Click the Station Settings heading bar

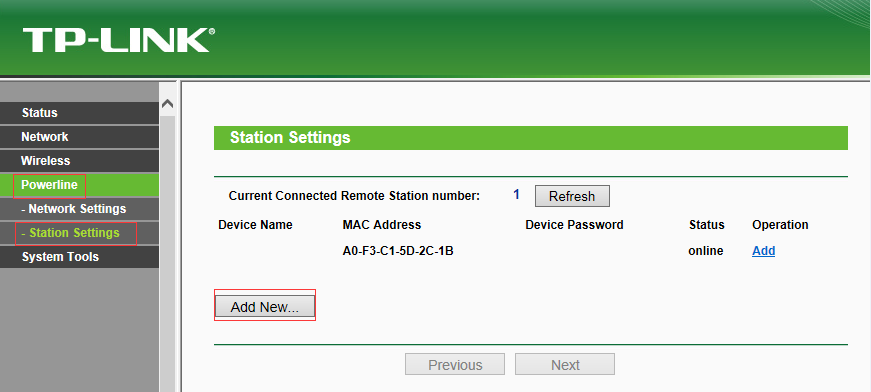[530, 138]
